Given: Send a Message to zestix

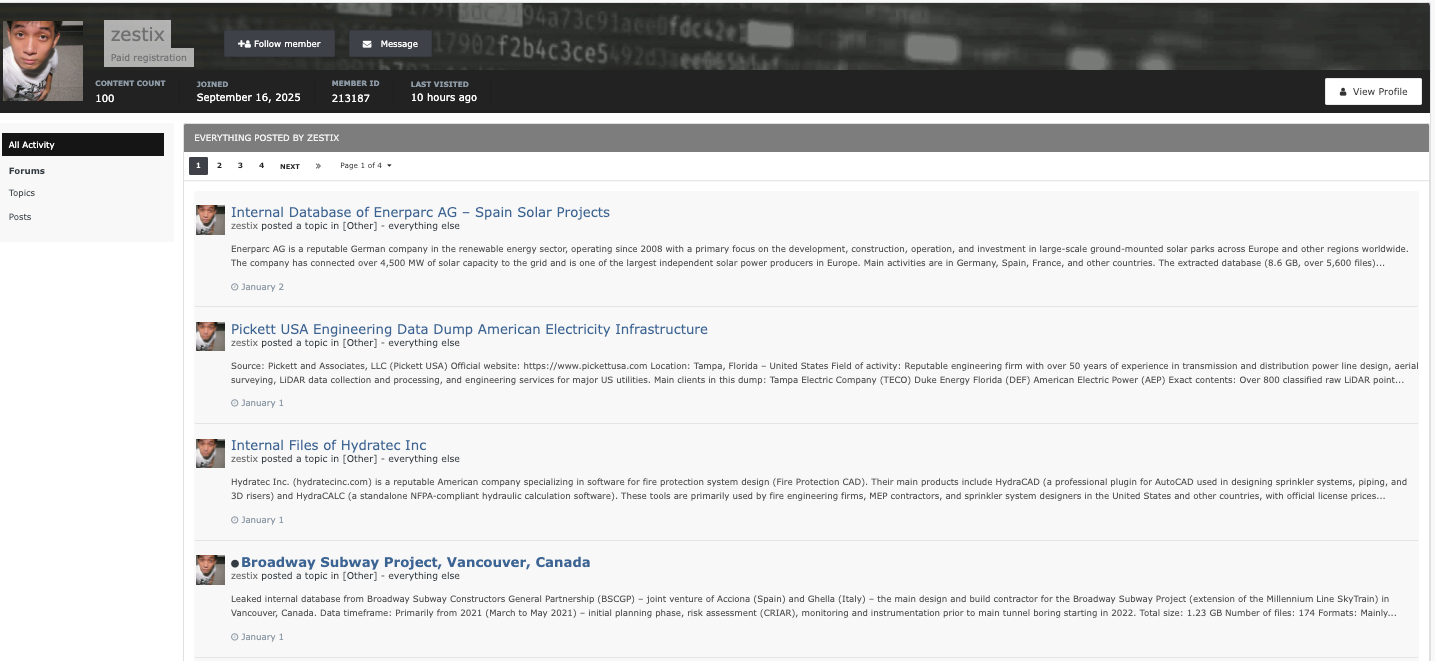Looking at the screenshot, I should pos(390,44).
